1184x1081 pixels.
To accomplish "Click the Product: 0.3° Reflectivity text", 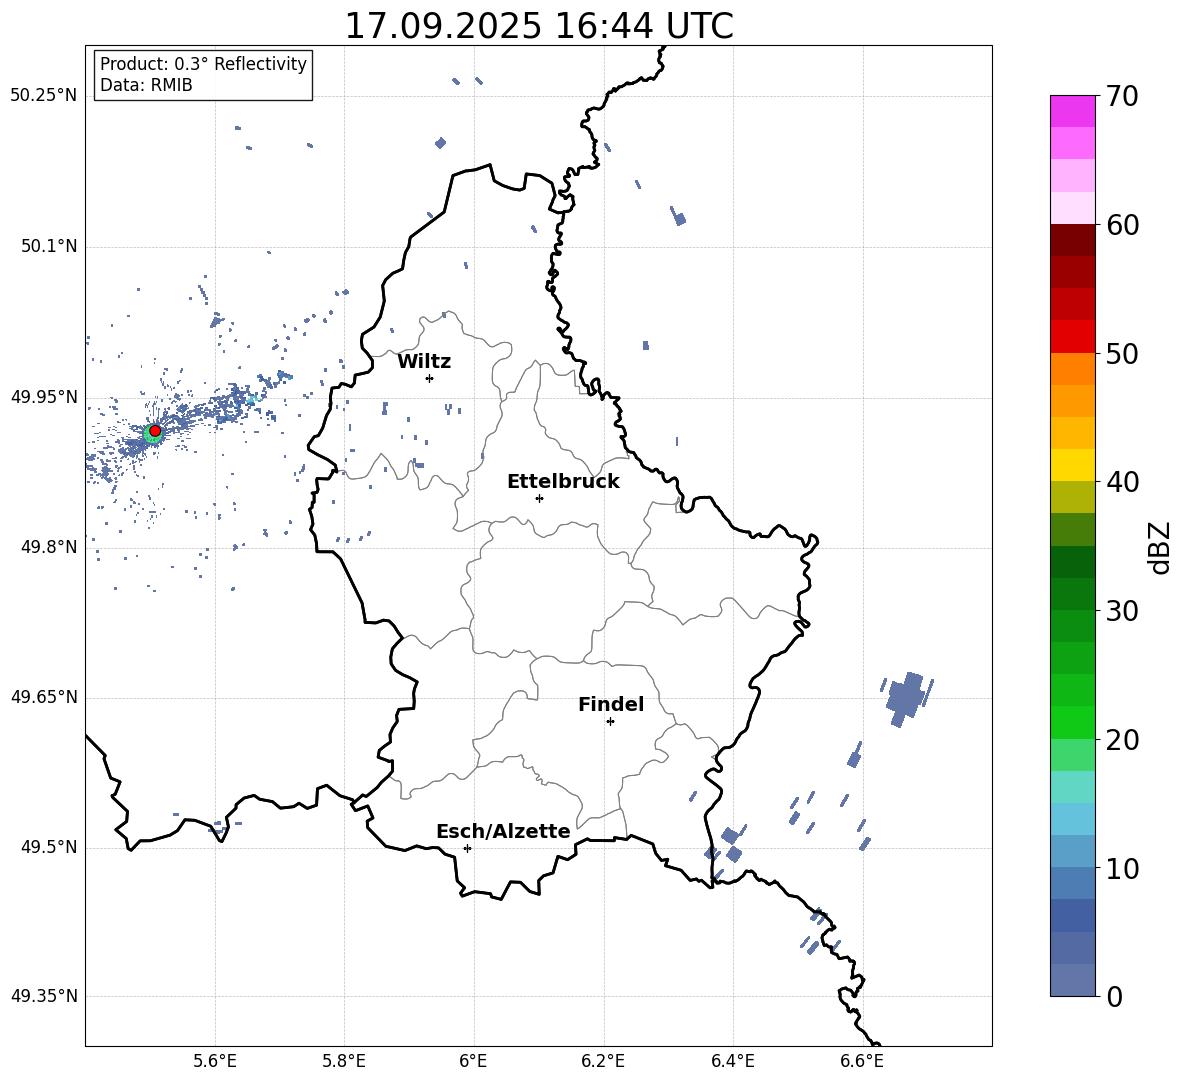I will (203, 64).
